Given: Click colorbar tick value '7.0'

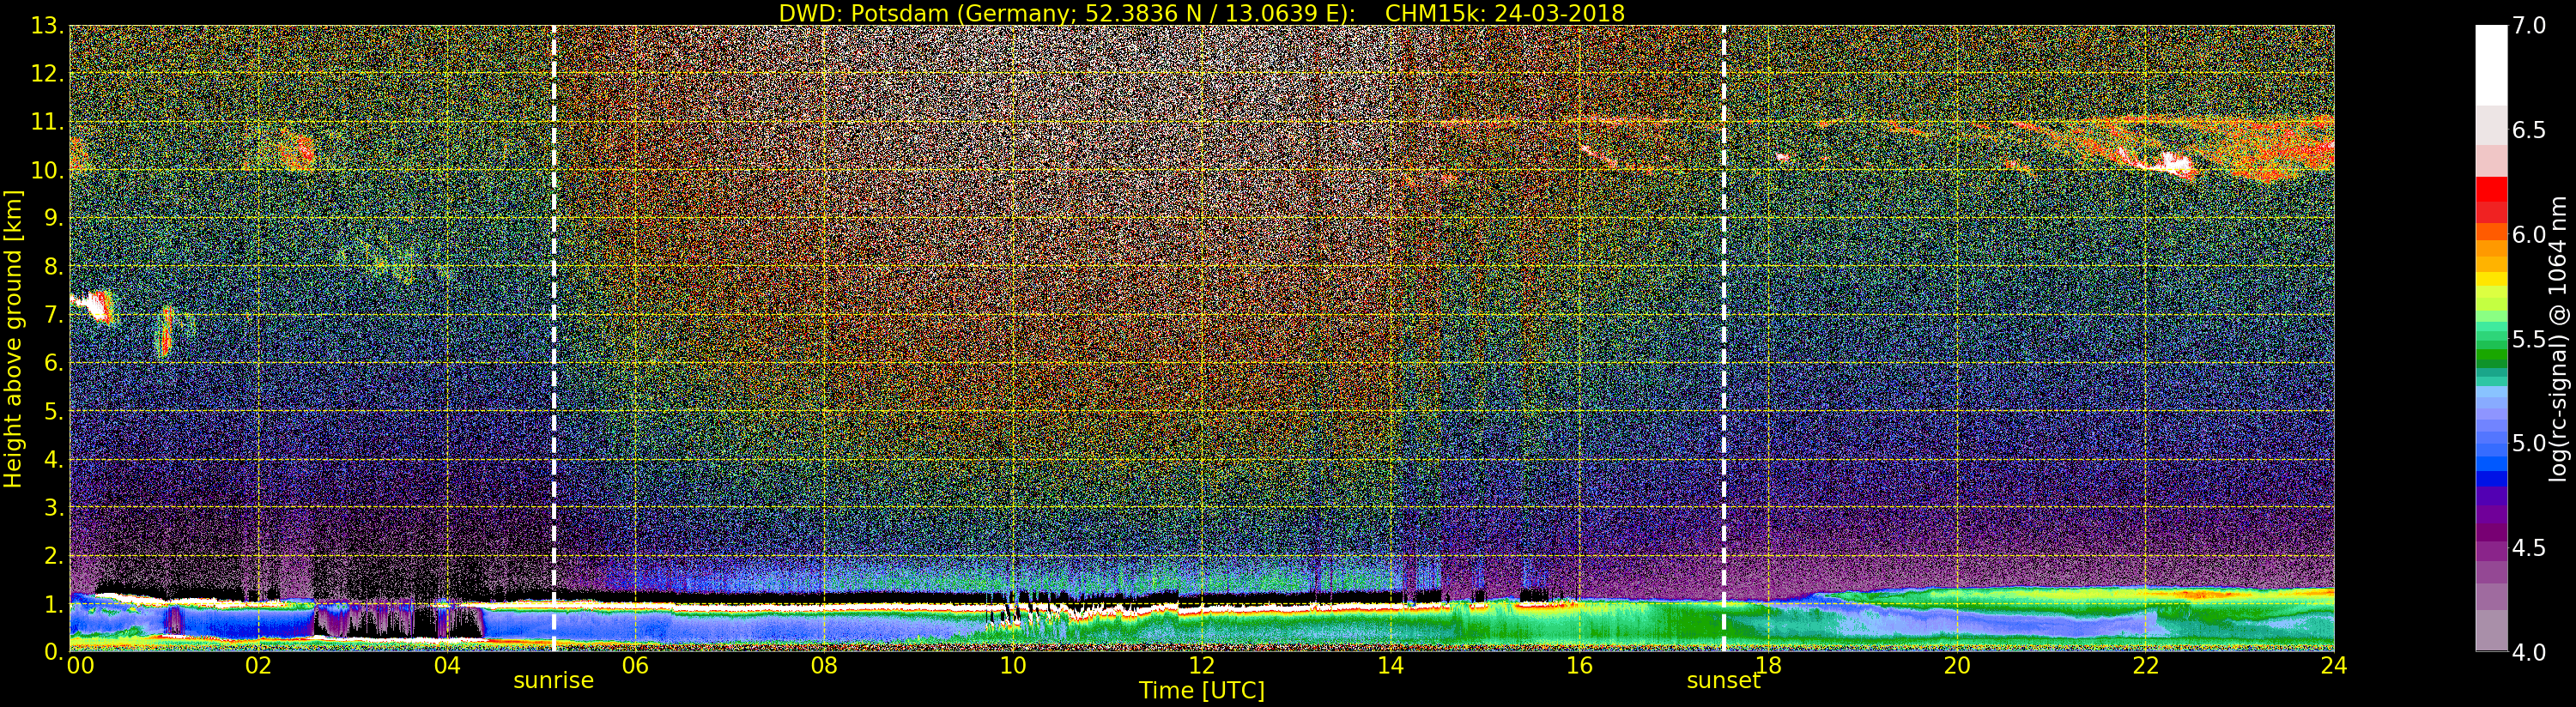Looking at the screenshot, I should (2529, 25).
